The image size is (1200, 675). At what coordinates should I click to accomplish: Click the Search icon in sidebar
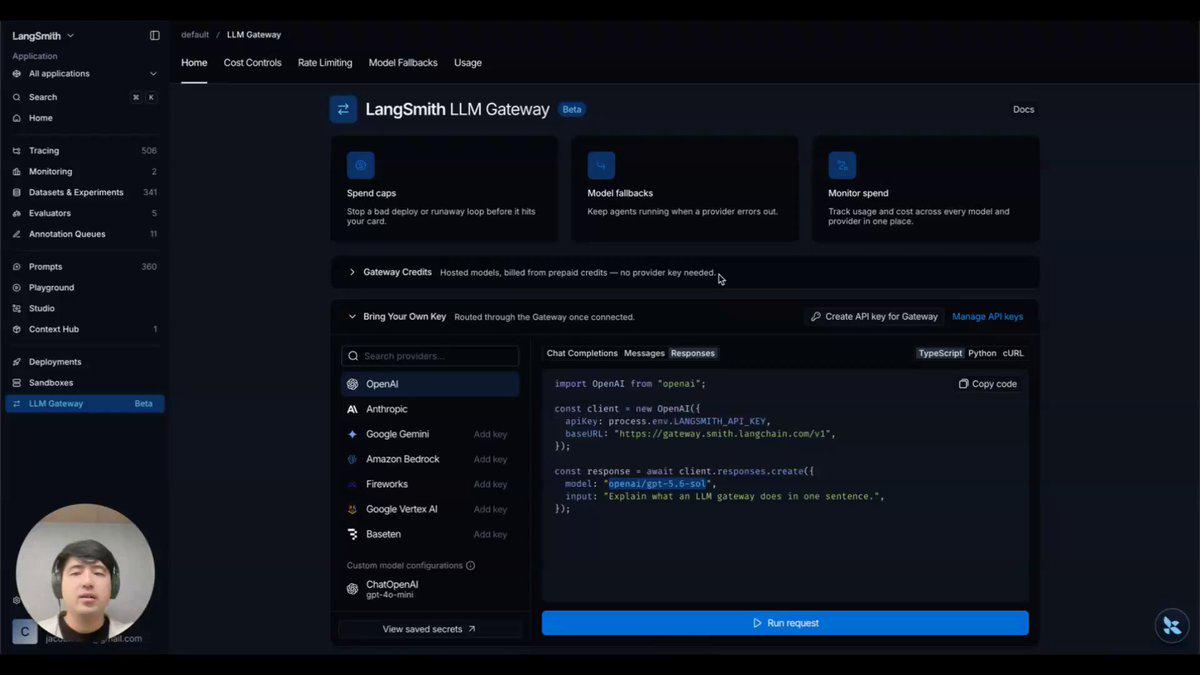17,97
